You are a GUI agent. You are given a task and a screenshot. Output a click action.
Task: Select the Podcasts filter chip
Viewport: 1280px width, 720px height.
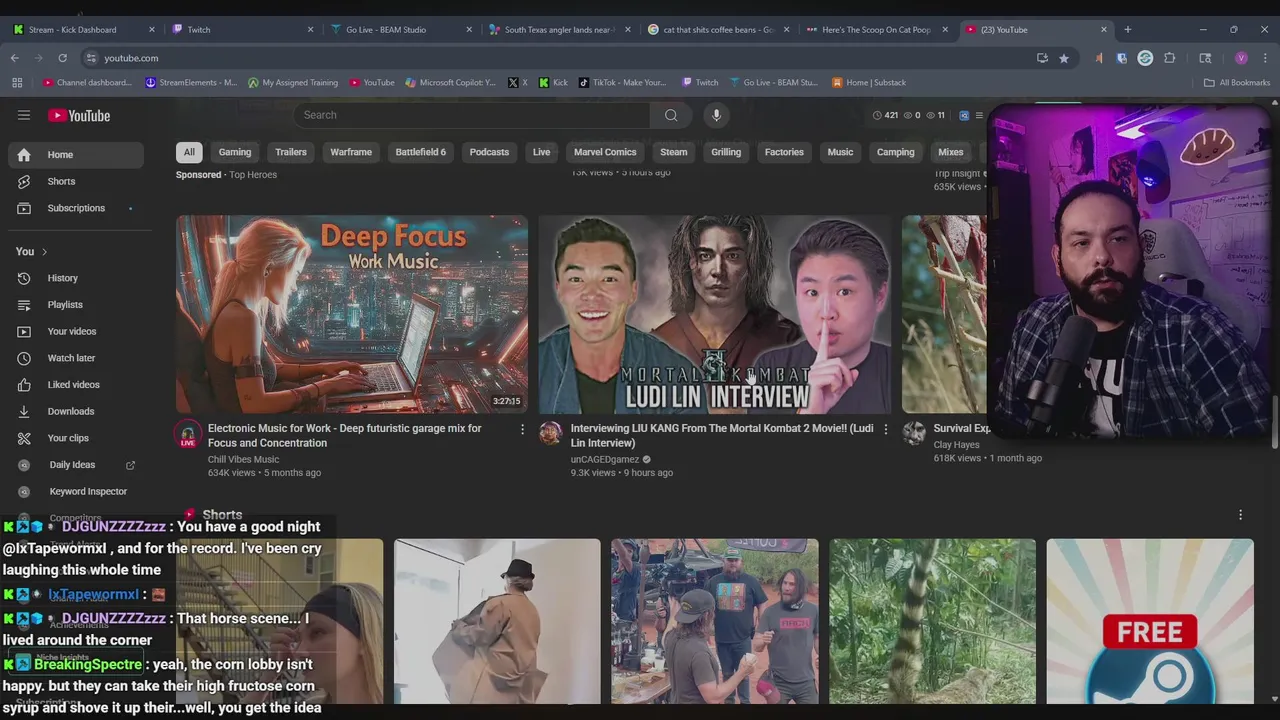489,152
